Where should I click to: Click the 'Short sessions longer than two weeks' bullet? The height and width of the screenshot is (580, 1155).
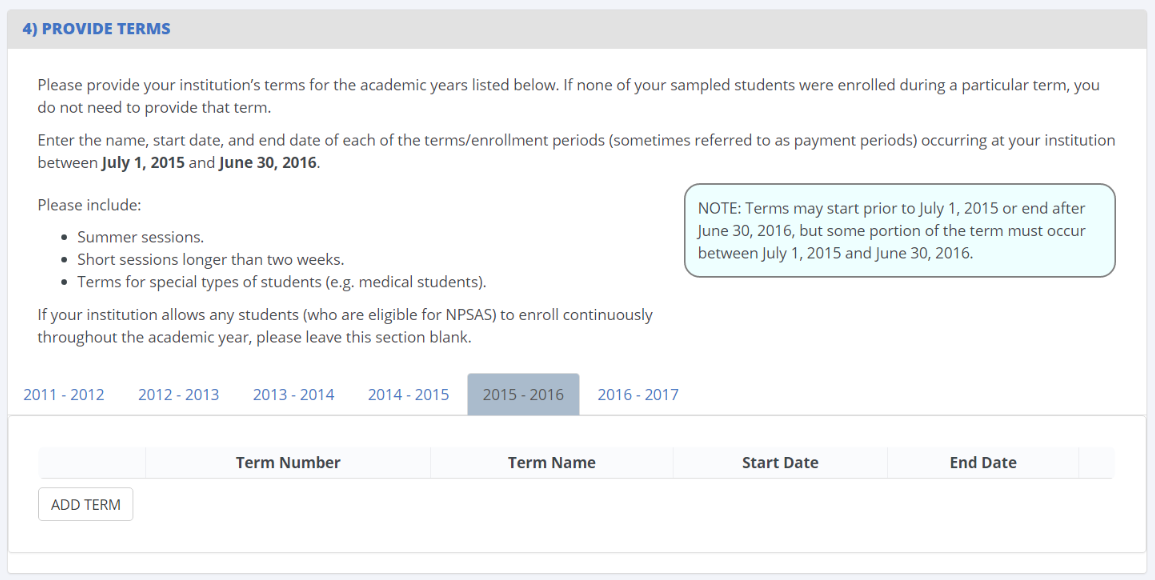tap(210, 259)
